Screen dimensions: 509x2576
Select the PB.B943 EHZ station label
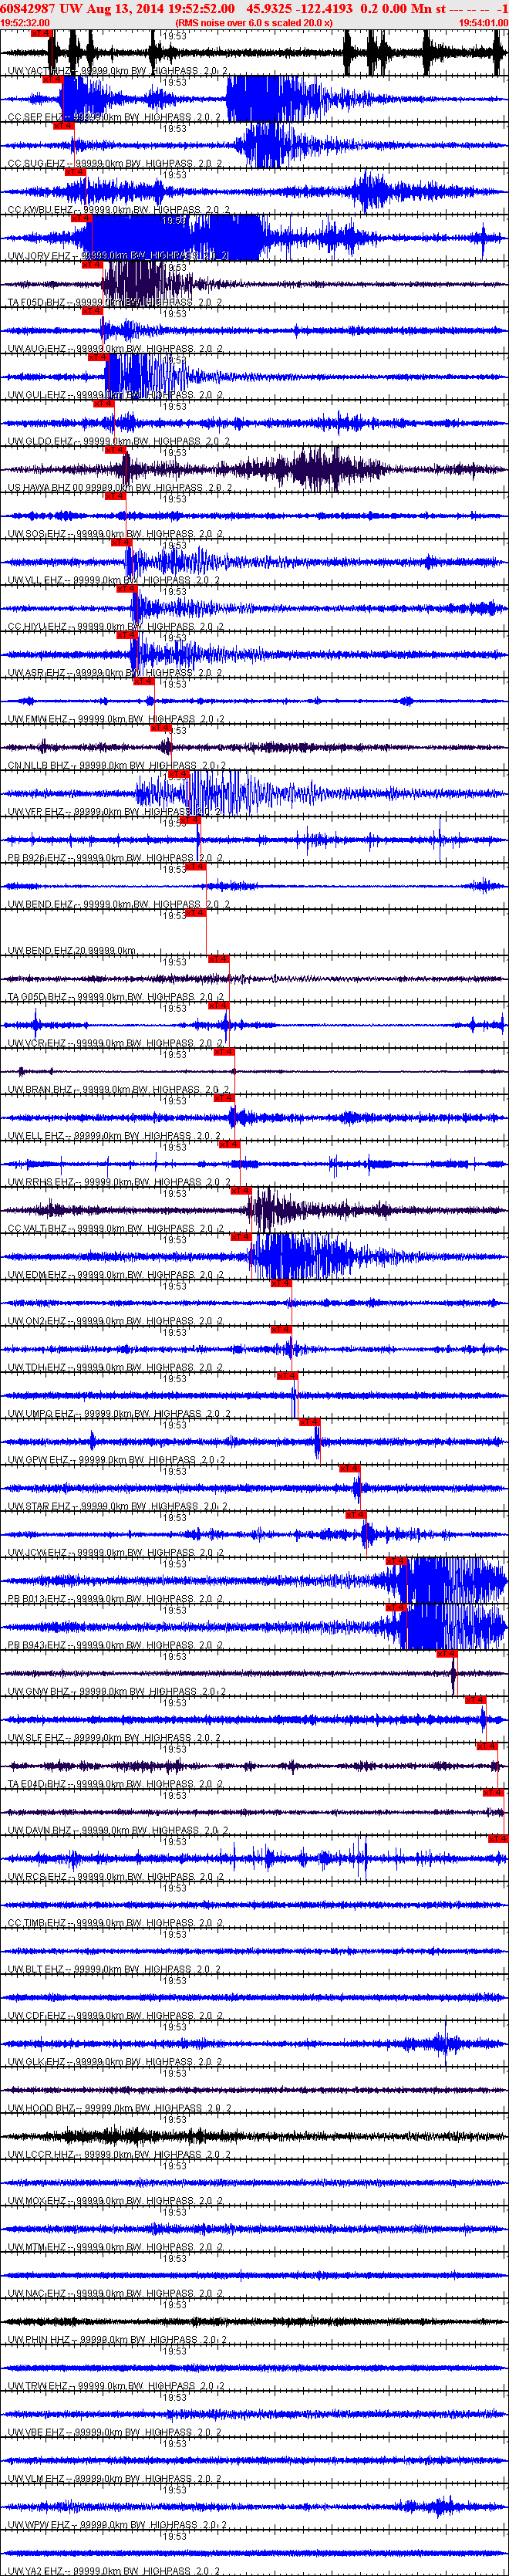click(116, 1645)
